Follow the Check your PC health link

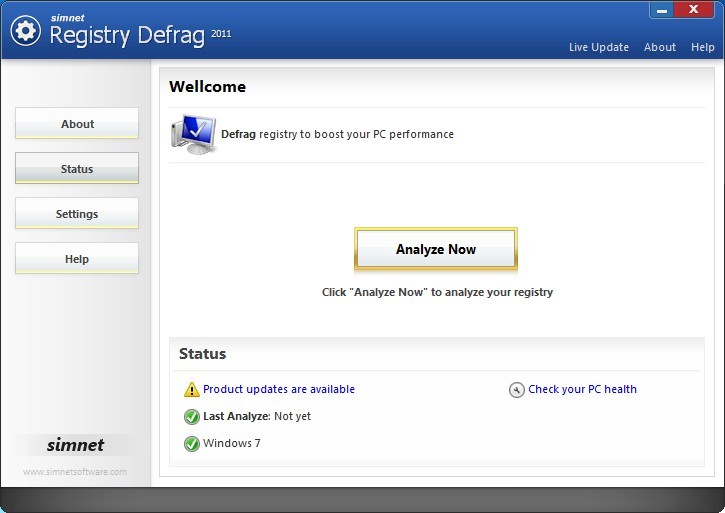click(582, 390)
